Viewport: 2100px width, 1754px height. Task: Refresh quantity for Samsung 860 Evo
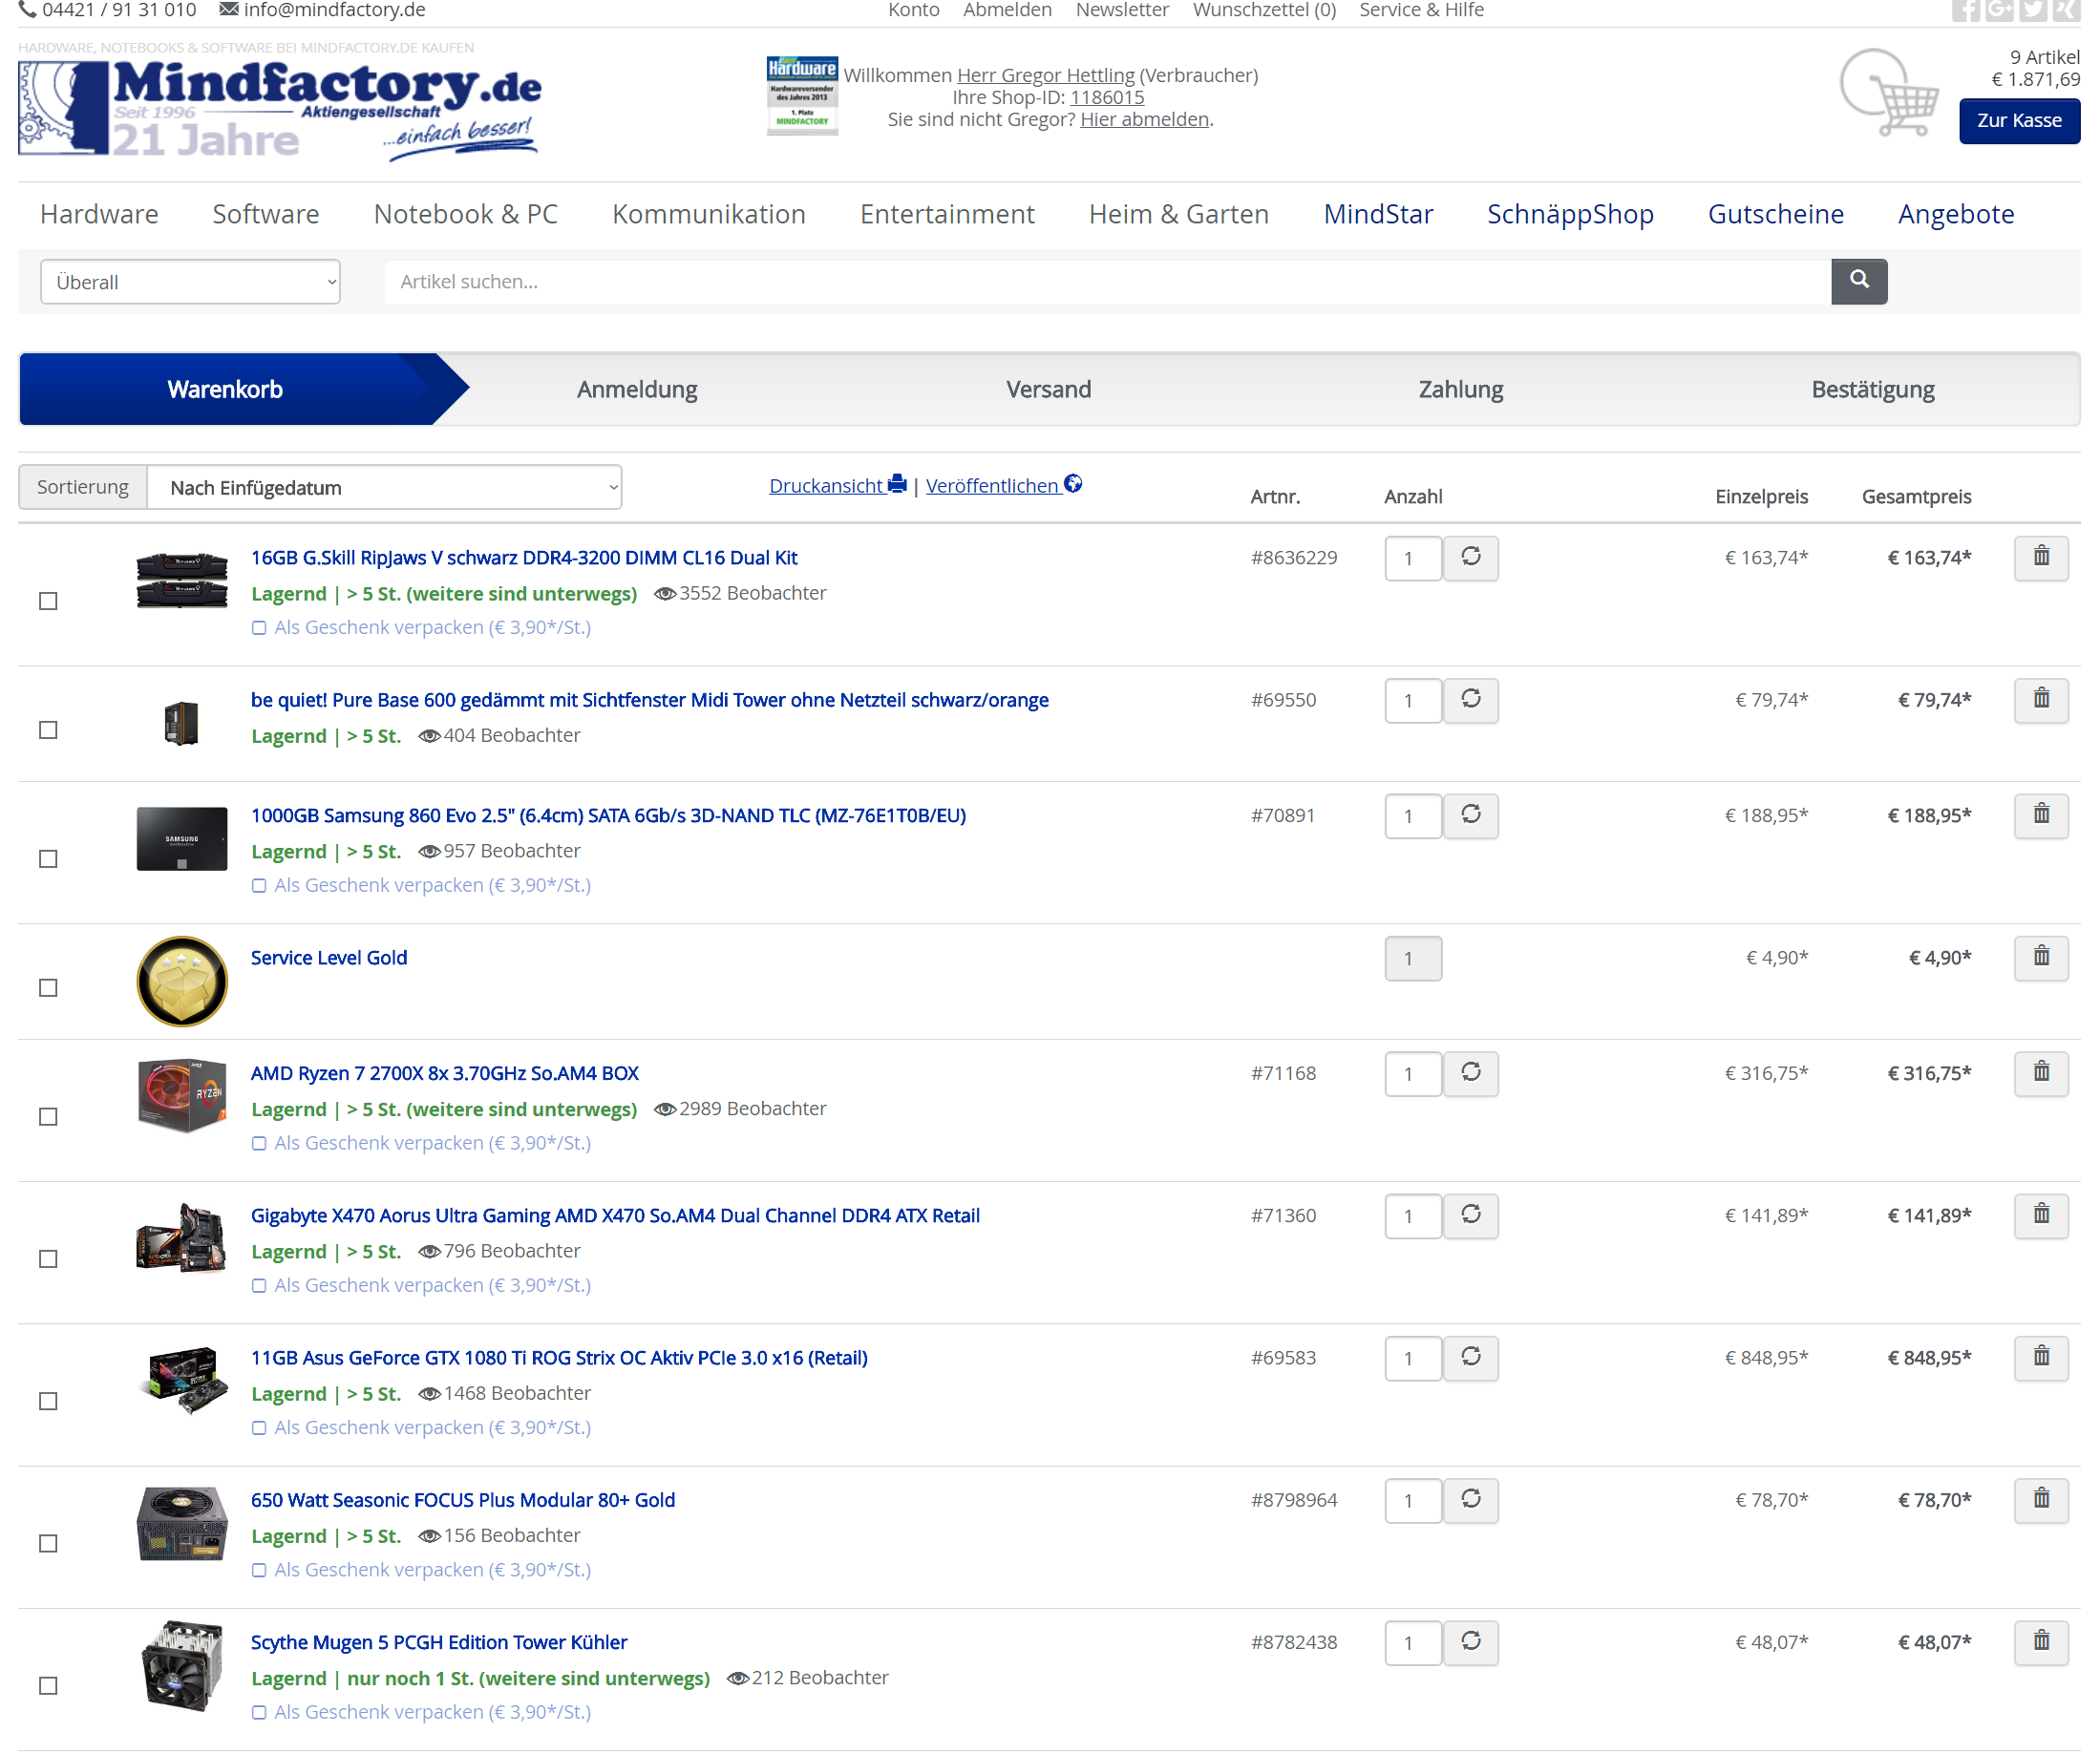(x=1470, y=815)
